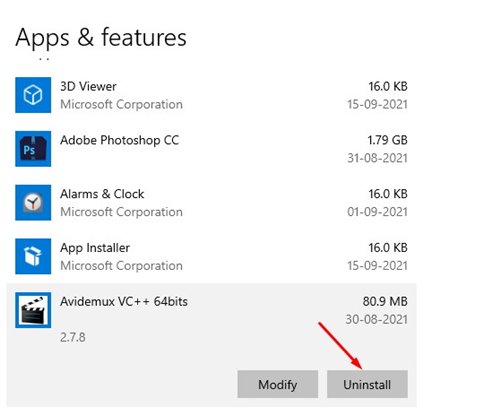Click the 30-08-2021 install date
This screenshot has height=415, width=500.
coord(377,319)
